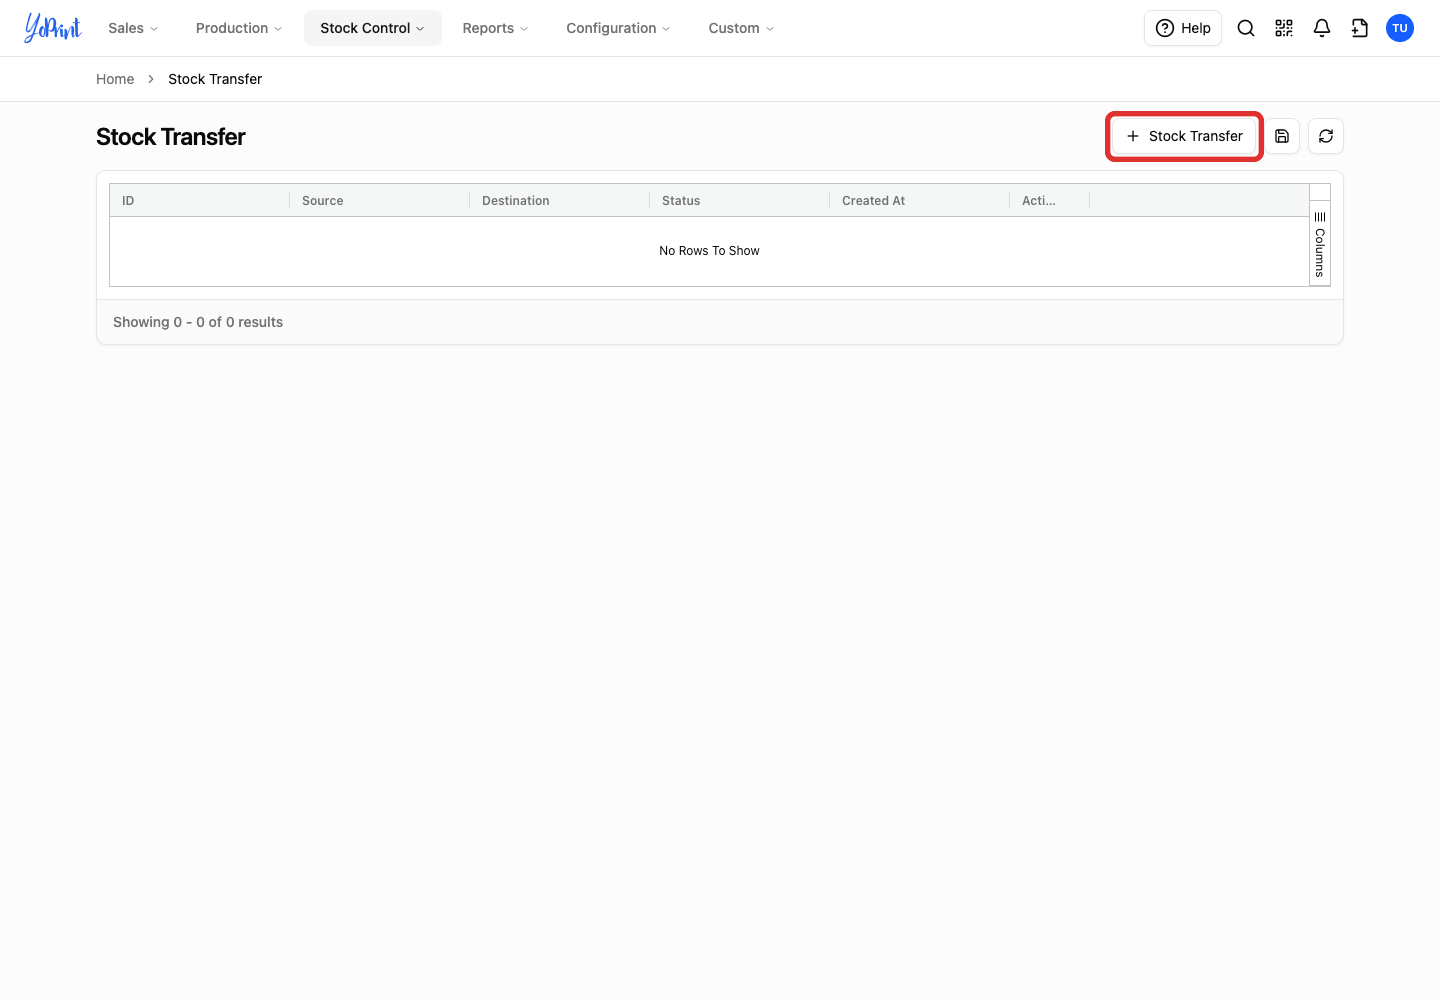
Task: Open the QR code scanner icon
Action: point(1284,28)
